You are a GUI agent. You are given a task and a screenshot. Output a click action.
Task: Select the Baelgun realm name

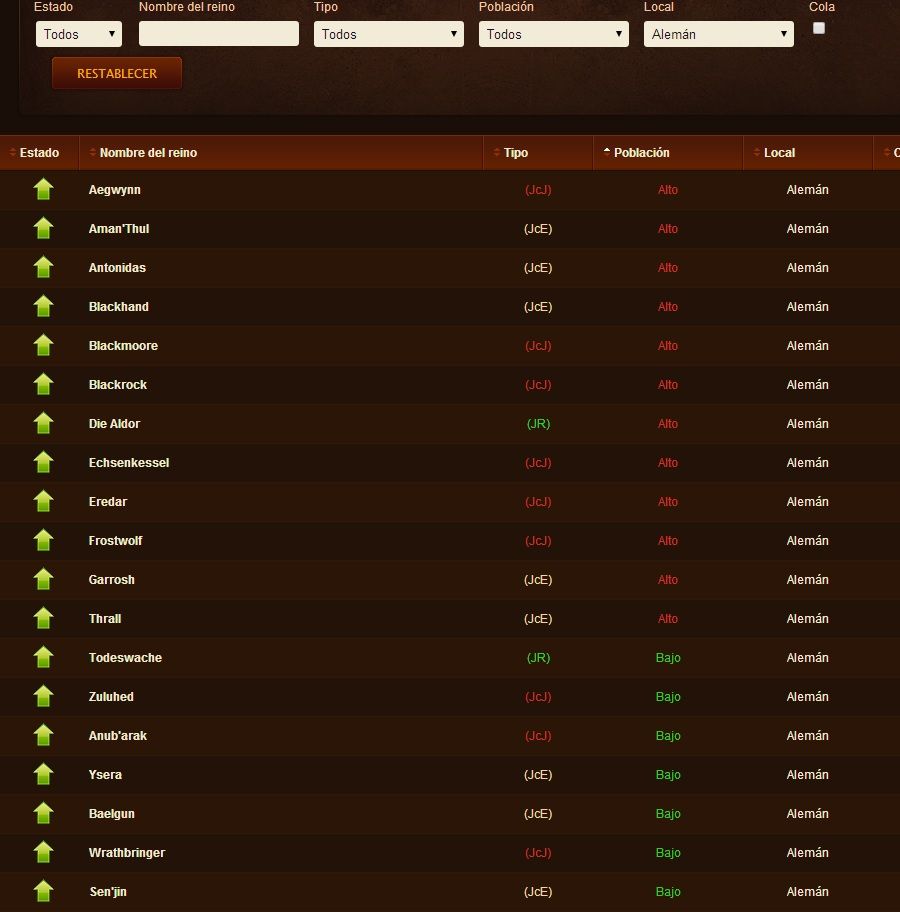pos(112,813)
